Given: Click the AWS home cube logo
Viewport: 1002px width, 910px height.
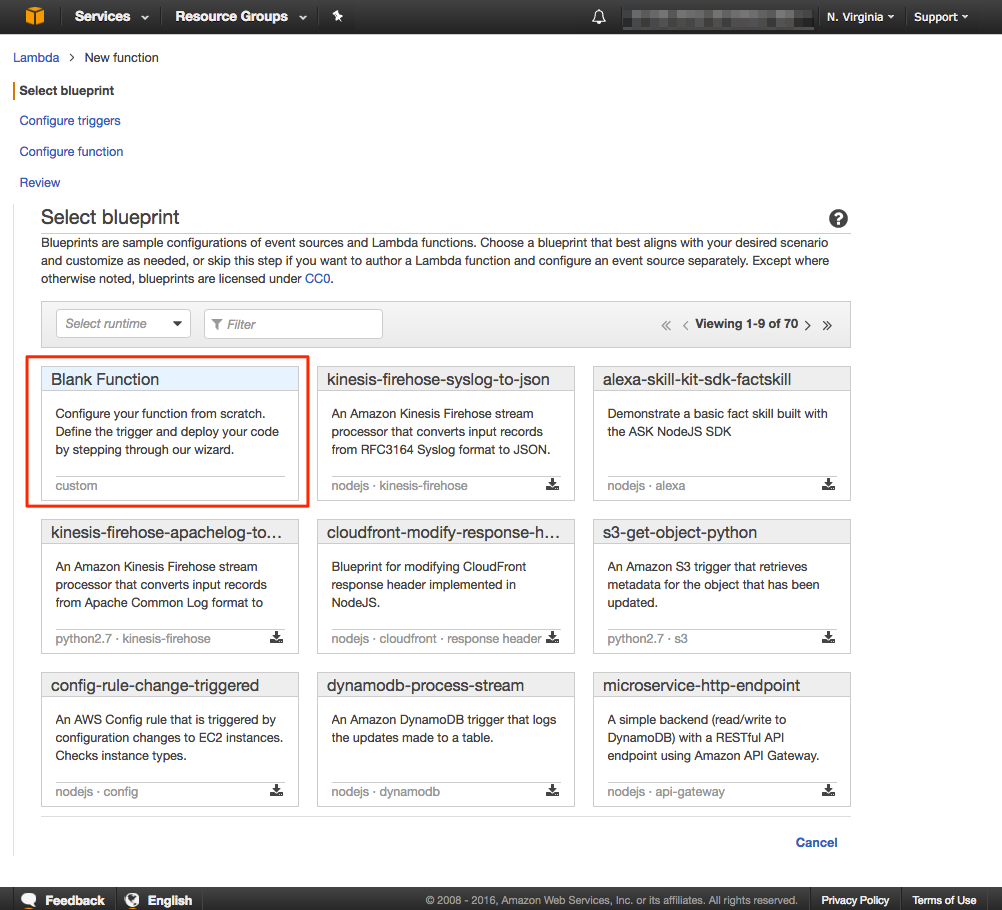Looking at the screenshot, I should pyautogui.click(x=37, y=16).
